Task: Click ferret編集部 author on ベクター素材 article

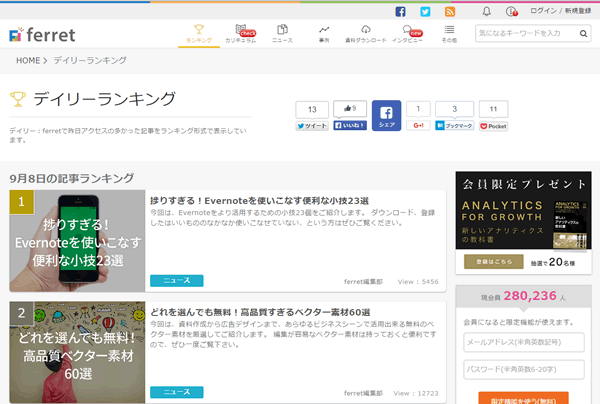Action: (363, 393)
